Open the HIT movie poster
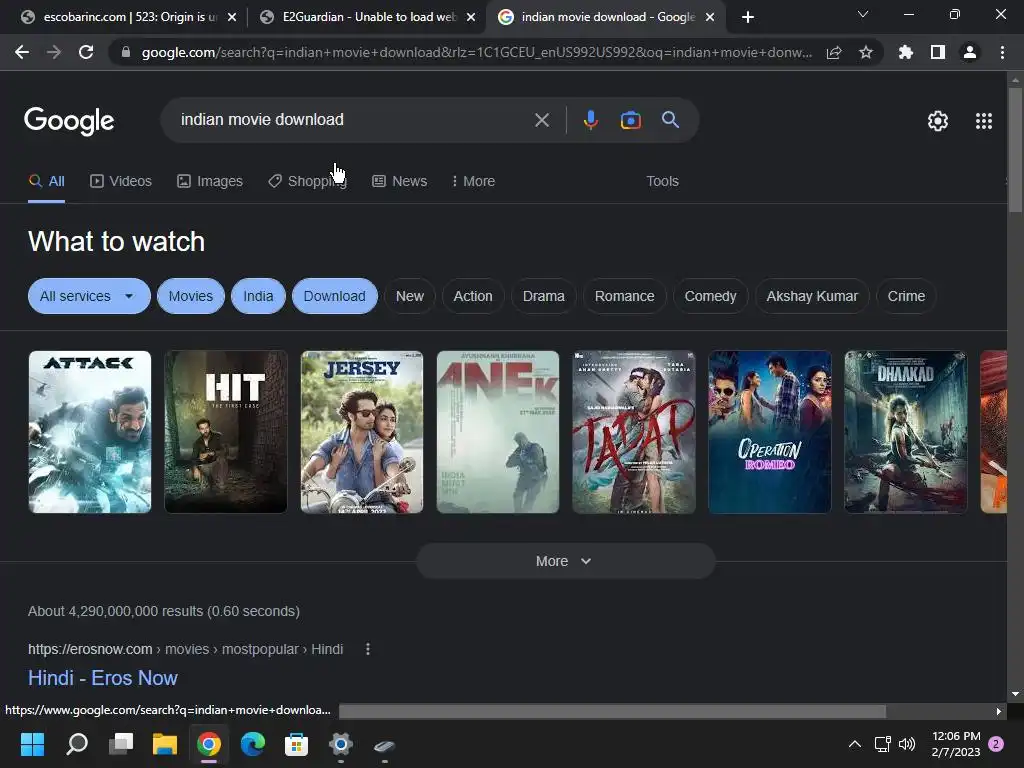Screen dimensions: 1024x768 tap(225, 432)
